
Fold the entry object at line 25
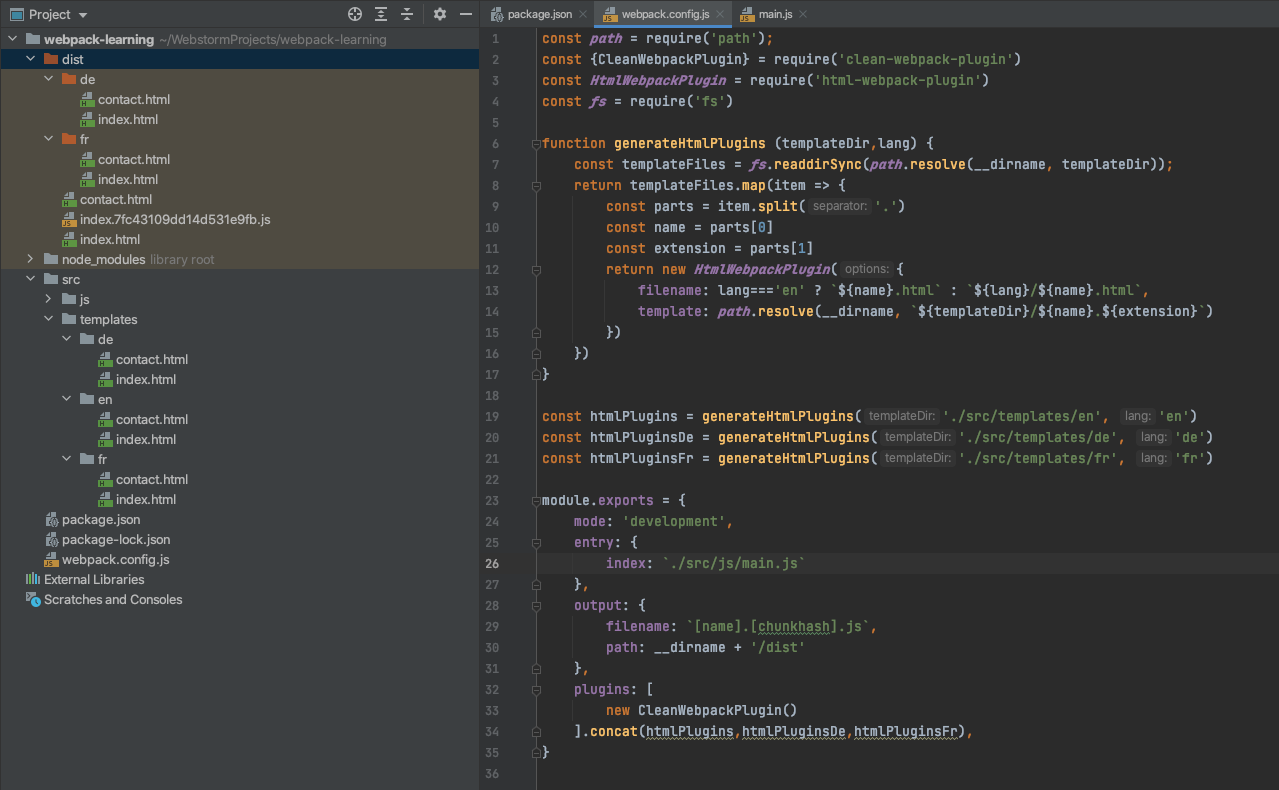click(536, 543)
